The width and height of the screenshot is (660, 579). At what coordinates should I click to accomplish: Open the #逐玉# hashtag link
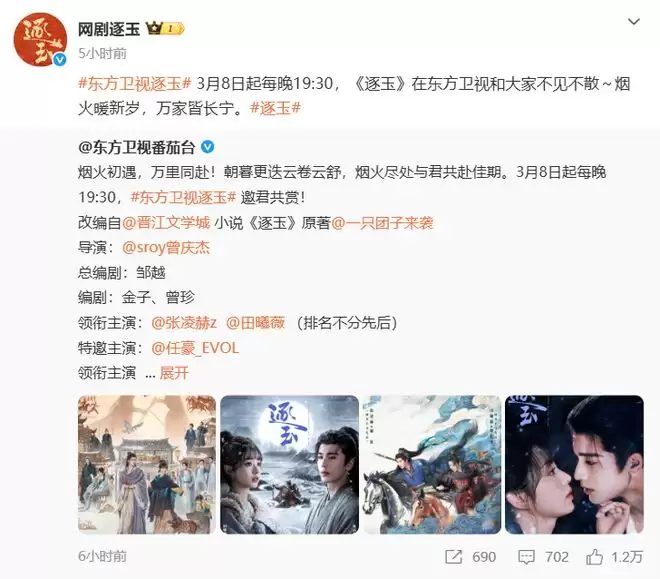pos(275,108)
